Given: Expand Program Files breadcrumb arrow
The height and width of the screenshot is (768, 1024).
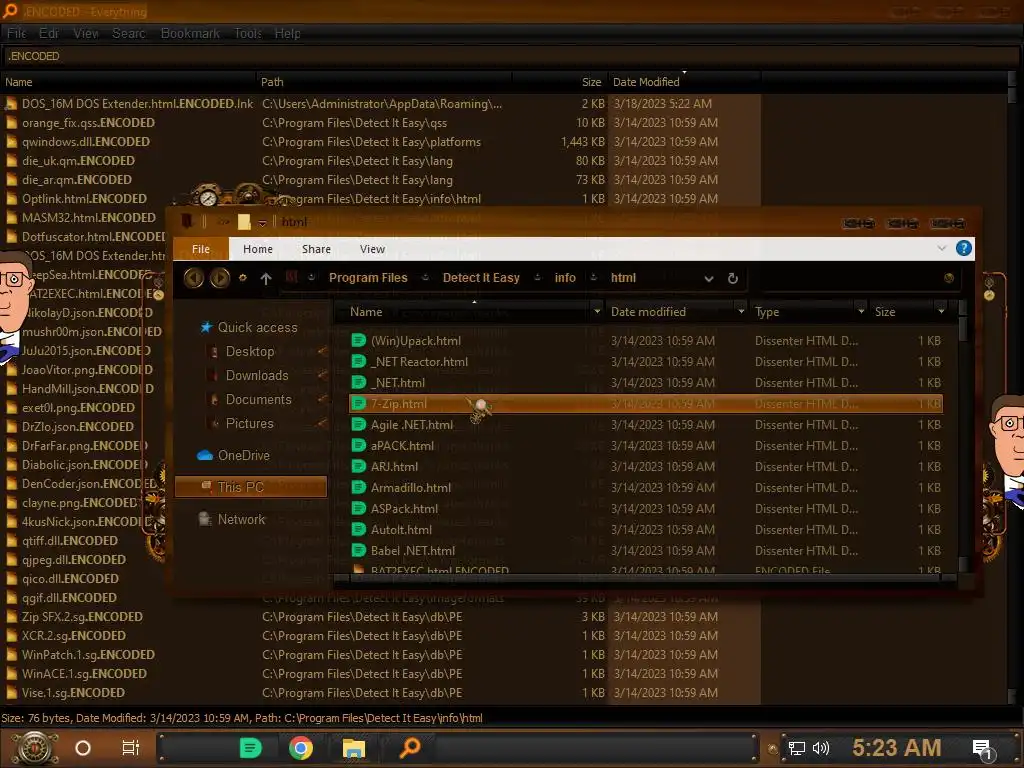Looking at the screenshot, I should (425, 278).
